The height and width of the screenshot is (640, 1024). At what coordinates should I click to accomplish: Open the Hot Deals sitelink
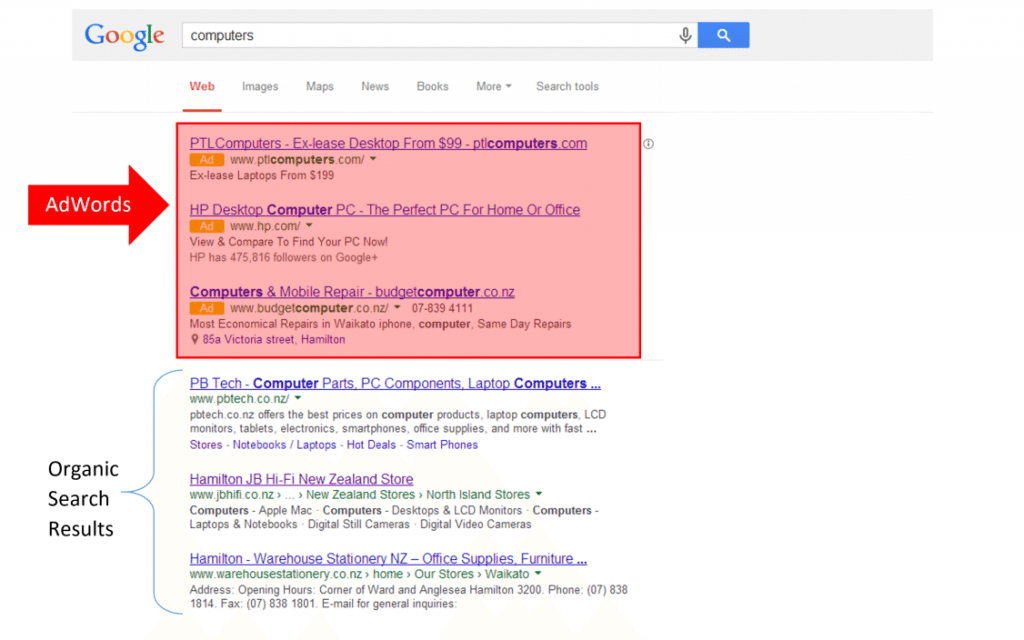click(x=371, y=445)
